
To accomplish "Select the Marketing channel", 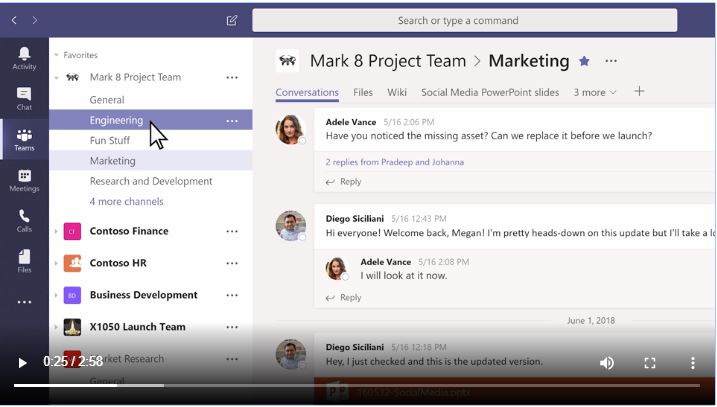I will (151, 161).
